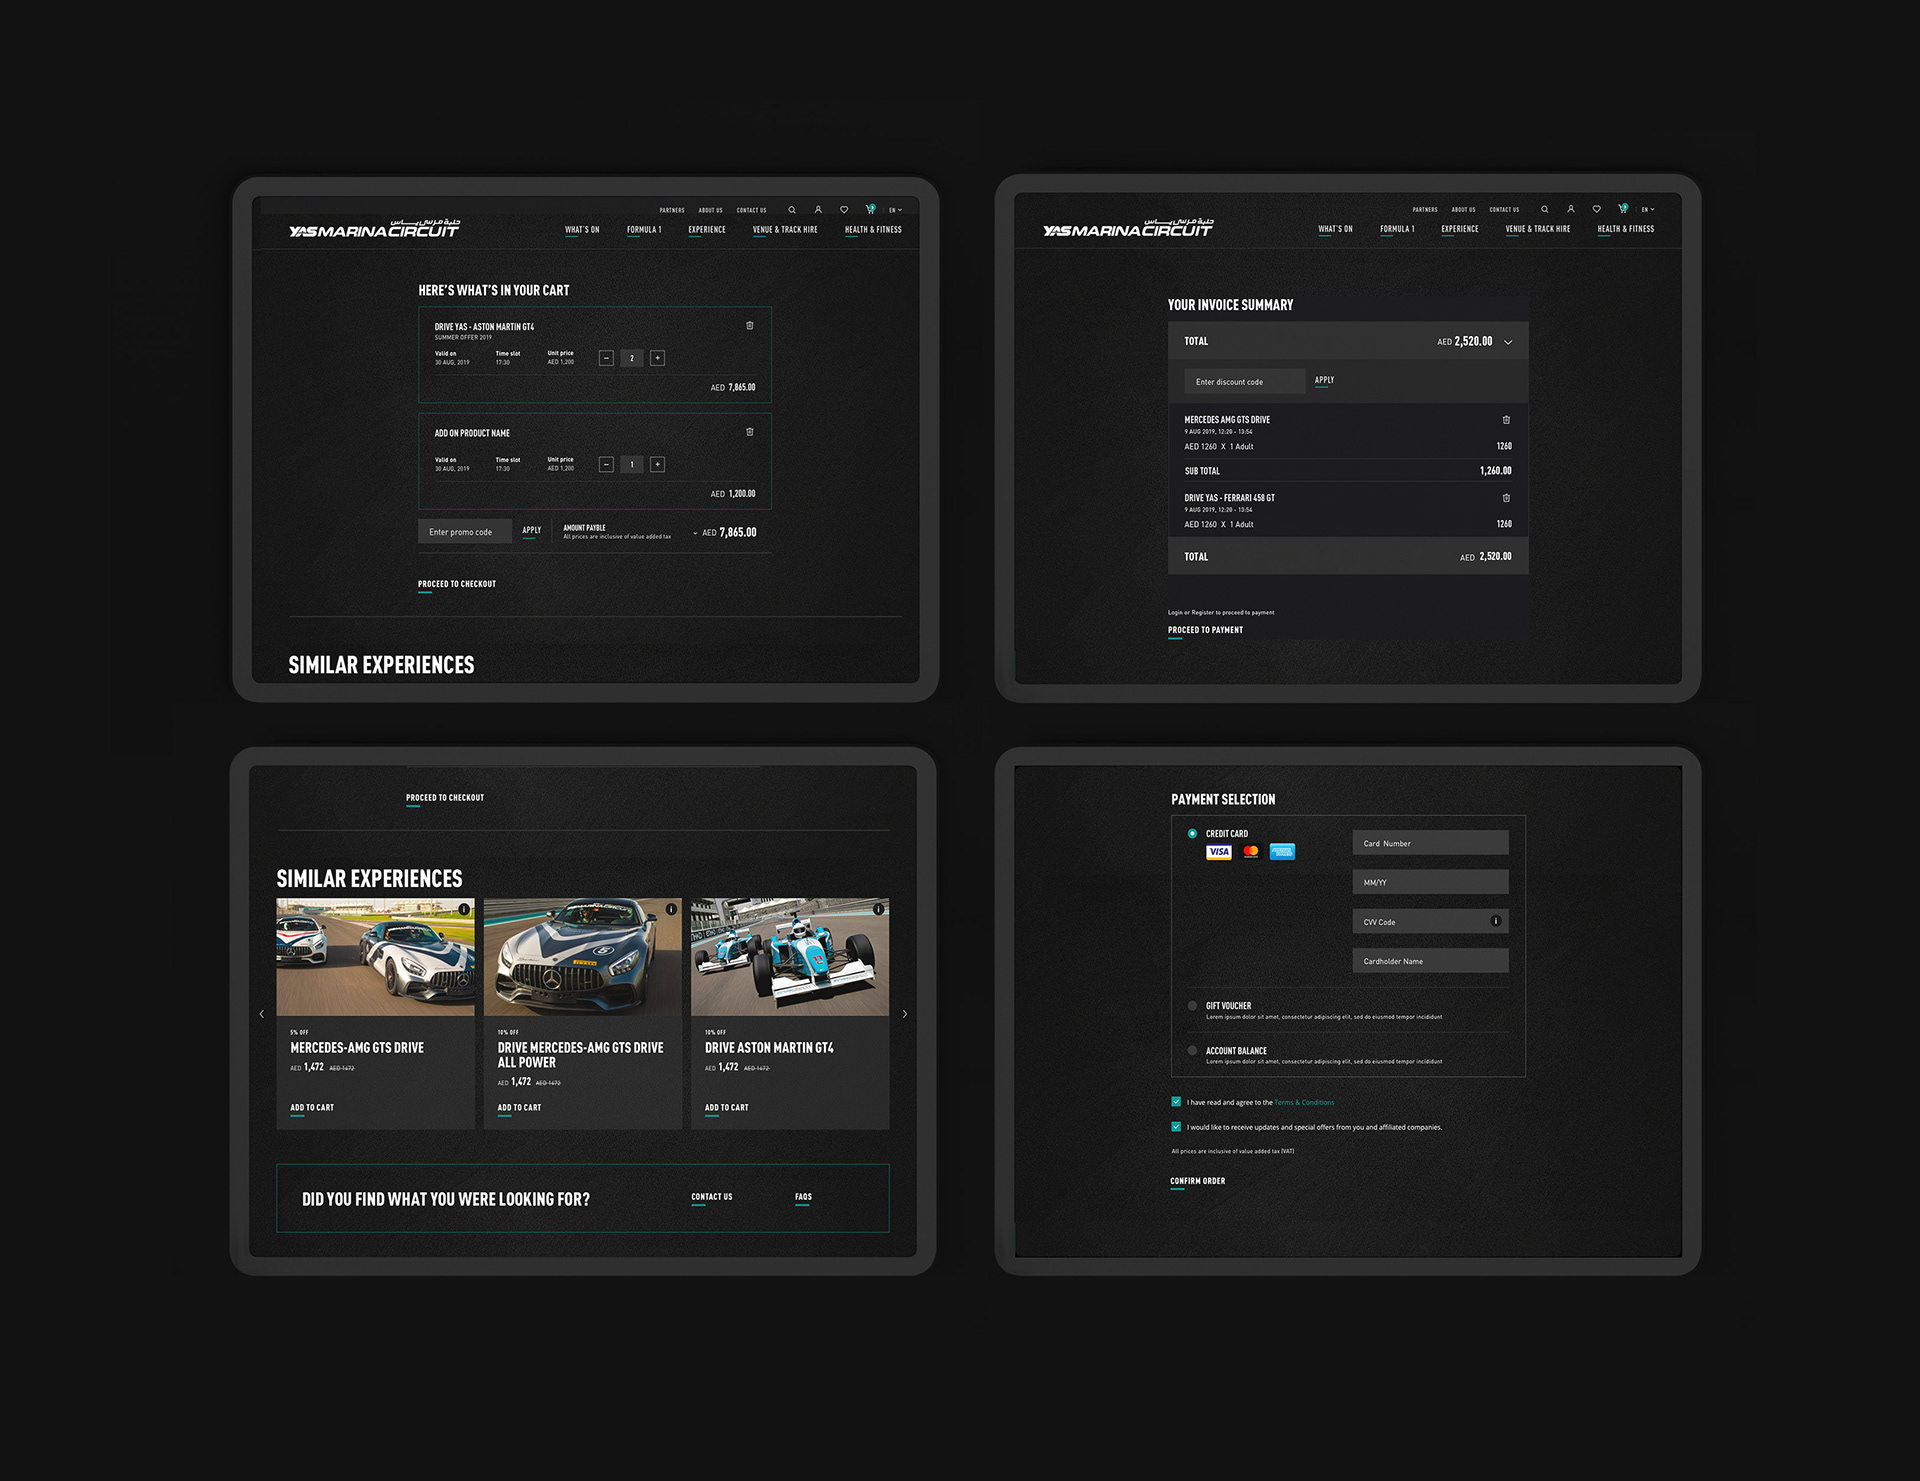This screenshot has width=1920, height=1481.
Task: Show previous similar experiences with left arrow
Action: (x=262, y=1014)
